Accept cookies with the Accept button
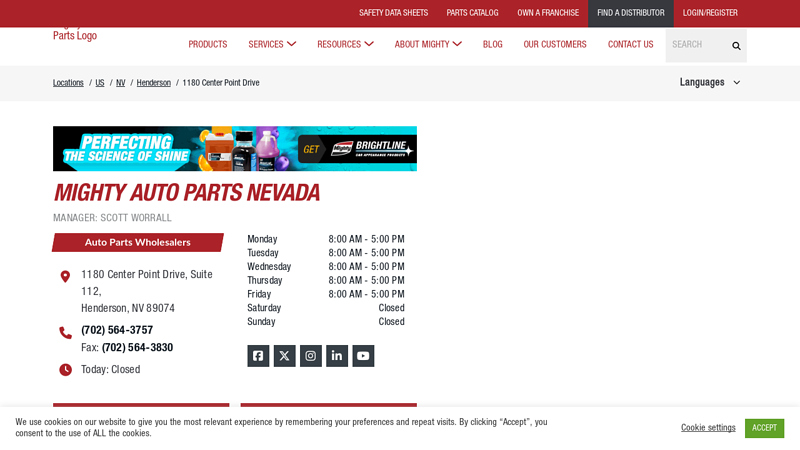 tap(764, 428)
